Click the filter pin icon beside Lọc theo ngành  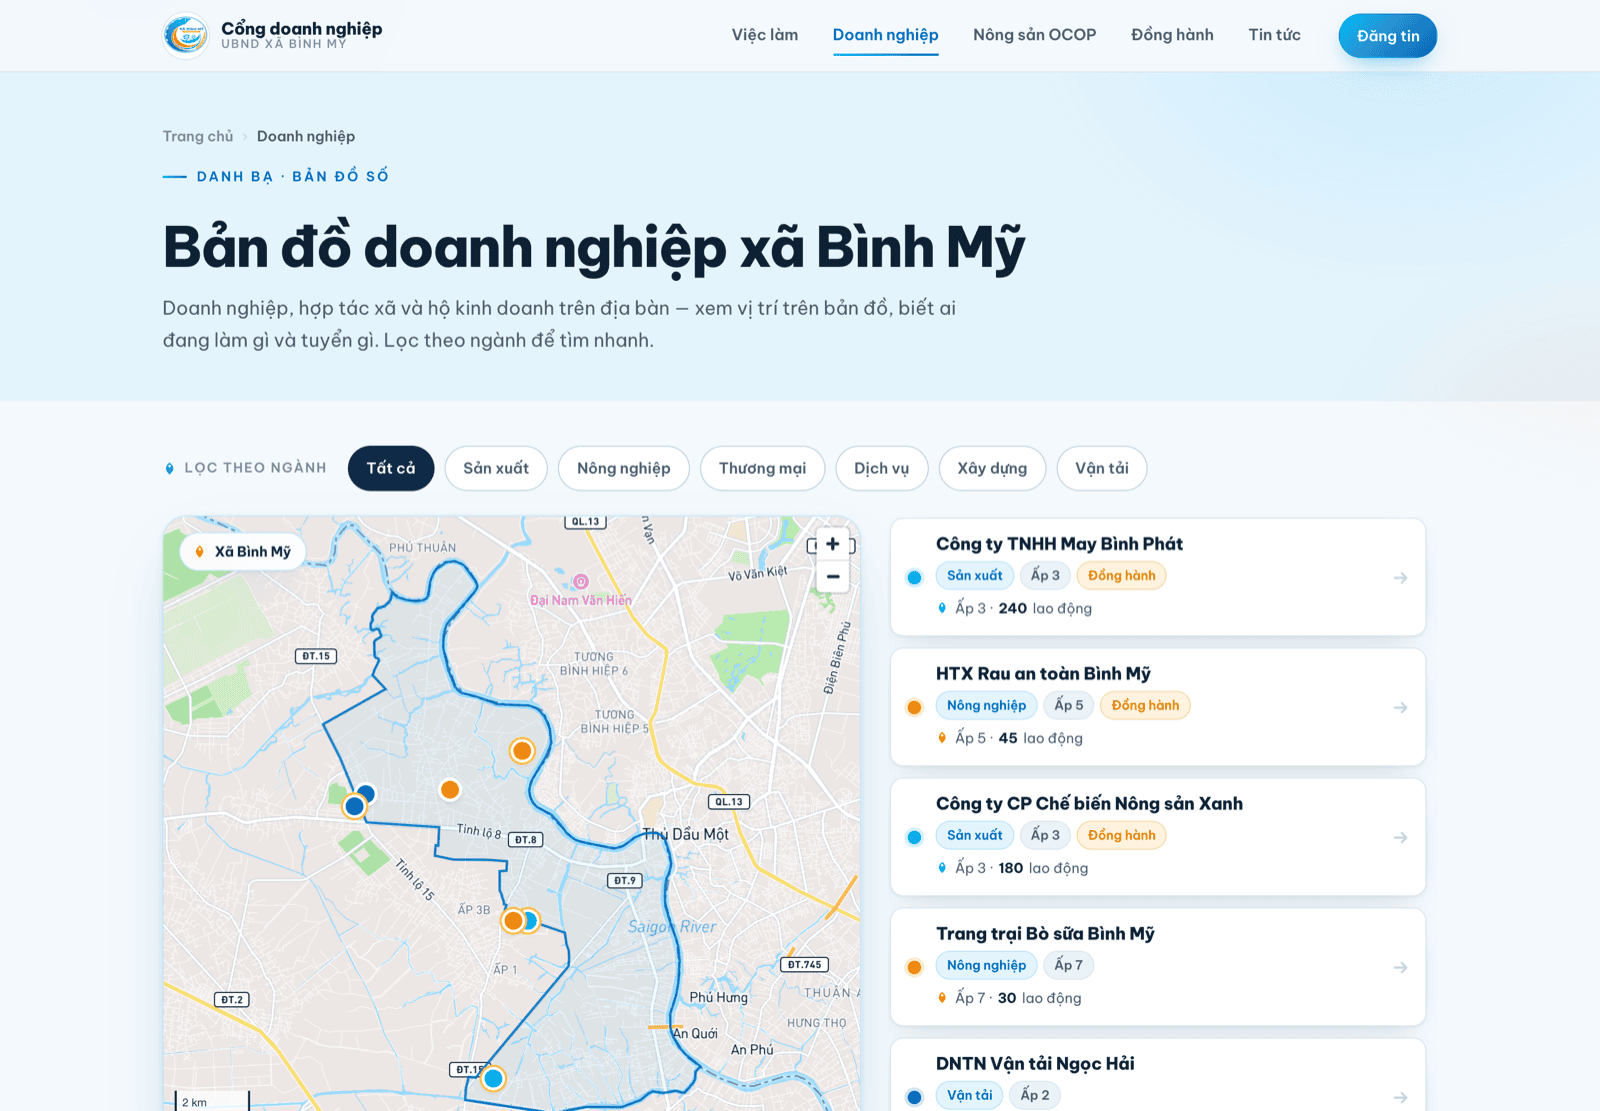pyautogui.click(x=169, y=468)
